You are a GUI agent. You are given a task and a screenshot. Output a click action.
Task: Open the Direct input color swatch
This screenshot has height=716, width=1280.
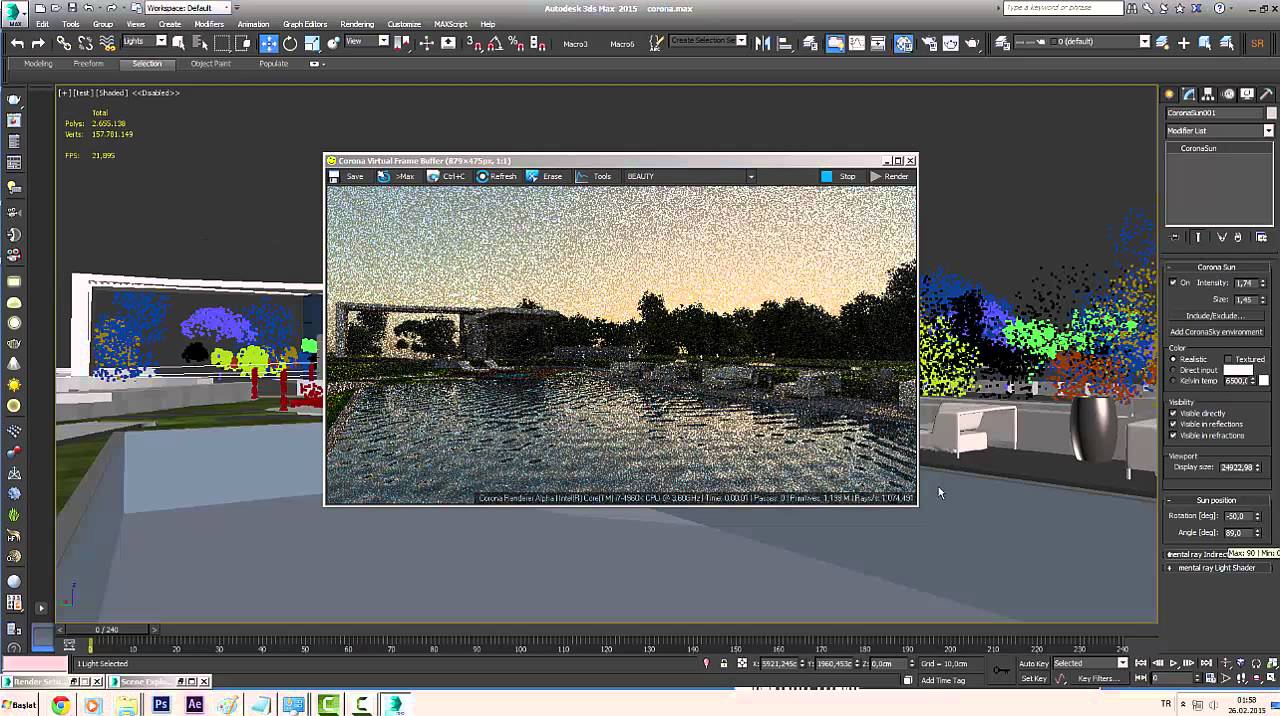tap(1237, 370)
